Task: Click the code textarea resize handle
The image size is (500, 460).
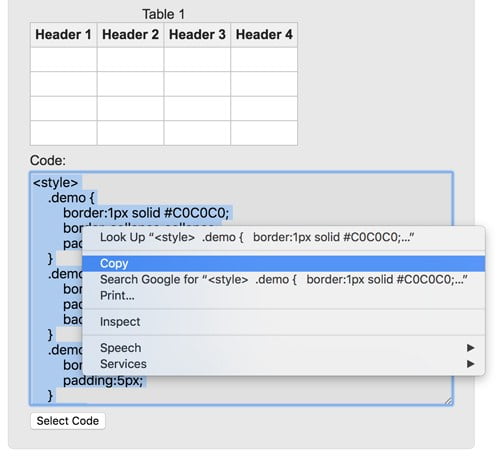Action: click(448, 401)
